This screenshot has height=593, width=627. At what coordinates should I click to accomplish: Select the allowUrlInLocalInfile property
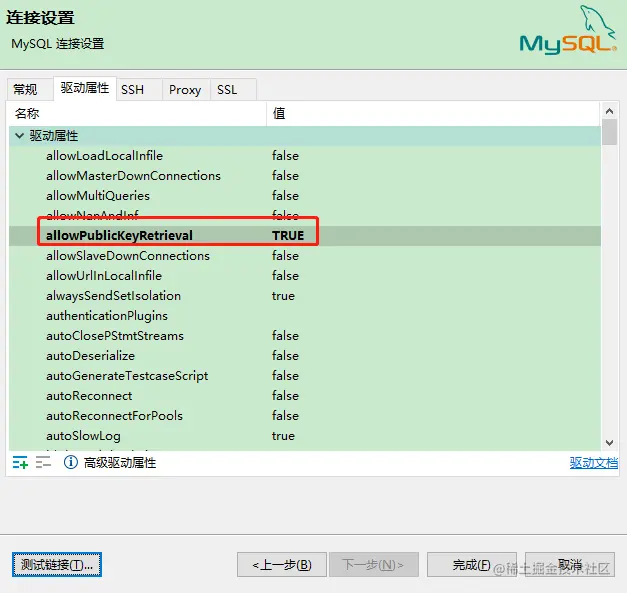104,276
